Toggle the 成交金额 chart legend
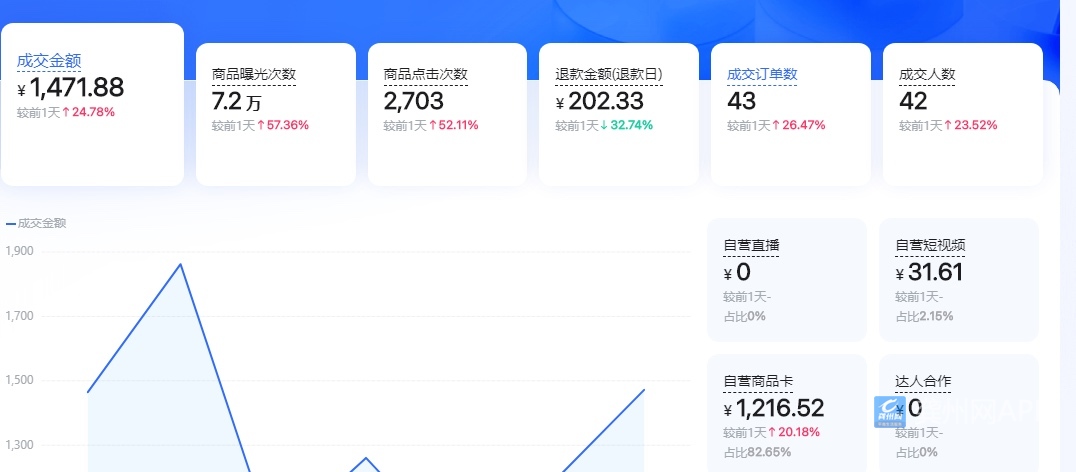This screenshot has width=1076, height=472. pos(36,224)
